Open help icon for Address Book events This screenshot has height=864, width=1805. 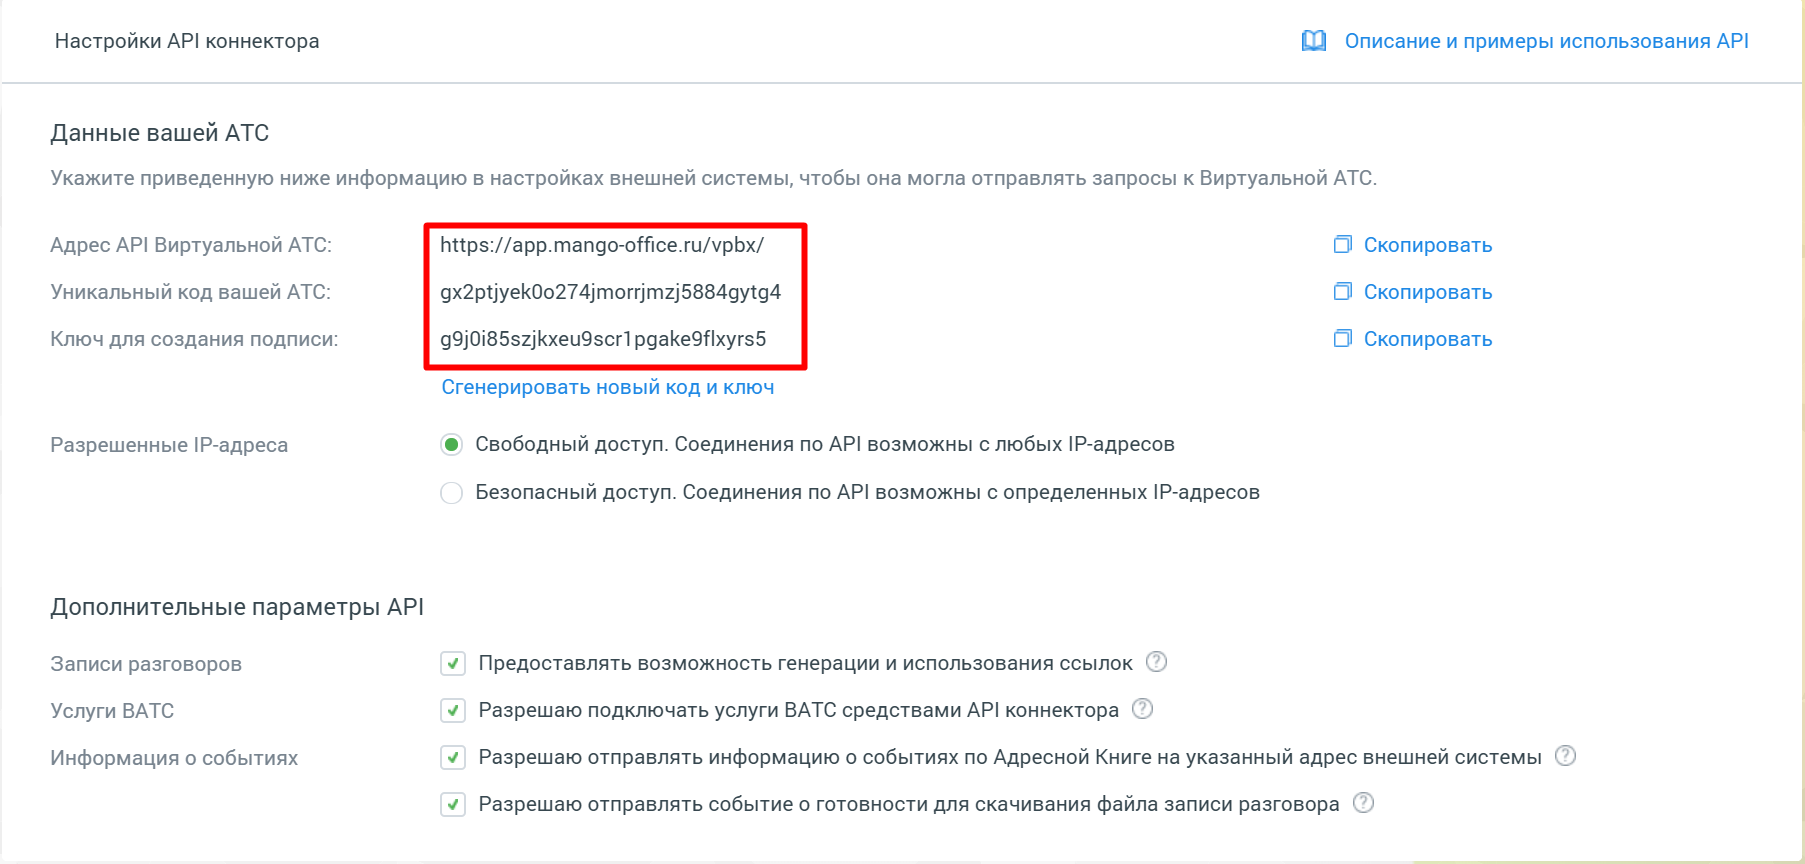tap(1565, 756)
